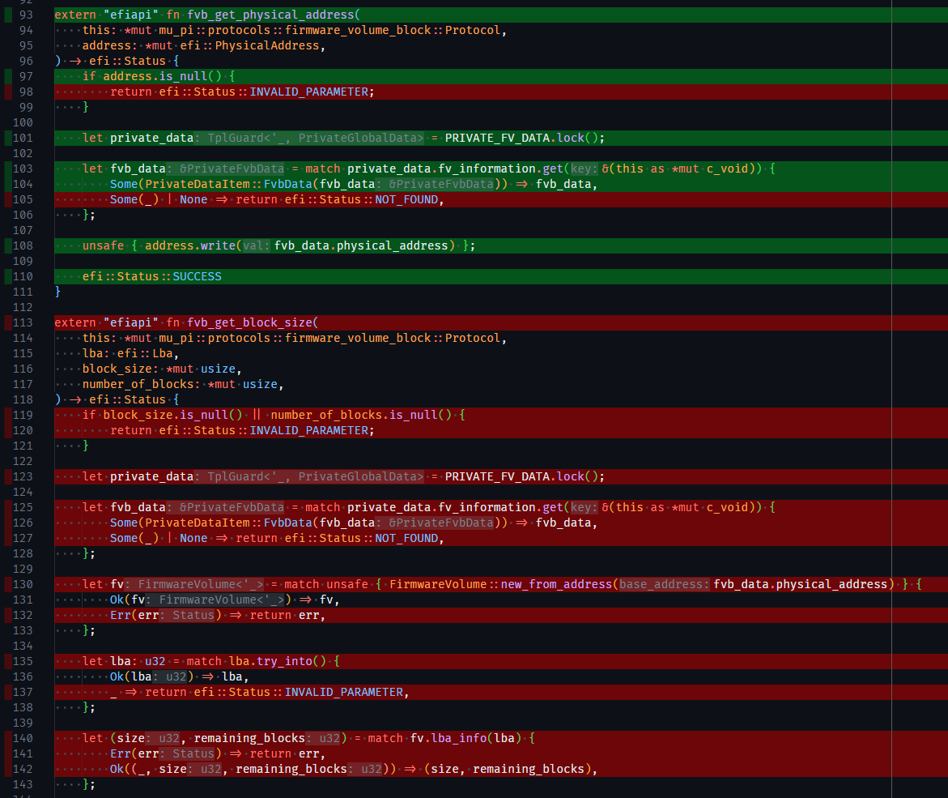Click the base_address inlay hint

665,584
